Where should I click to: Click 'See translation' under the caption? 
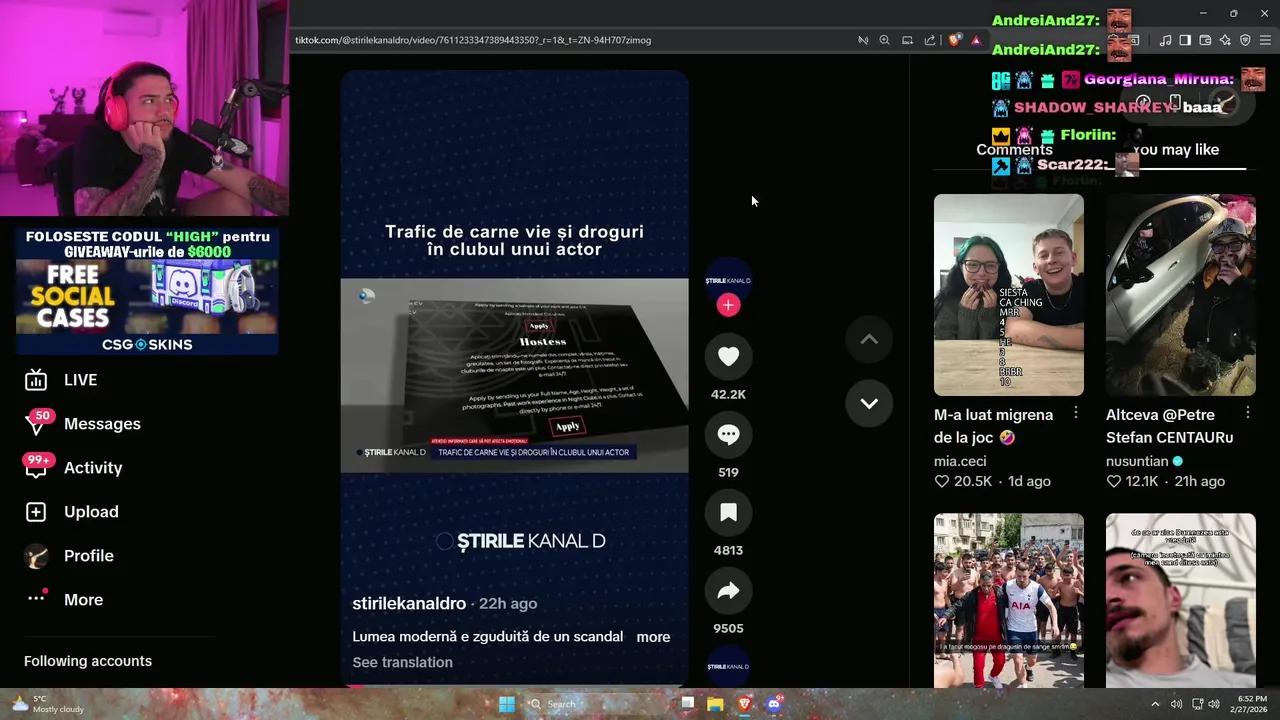pyautogui.click(x=402, y=662)
